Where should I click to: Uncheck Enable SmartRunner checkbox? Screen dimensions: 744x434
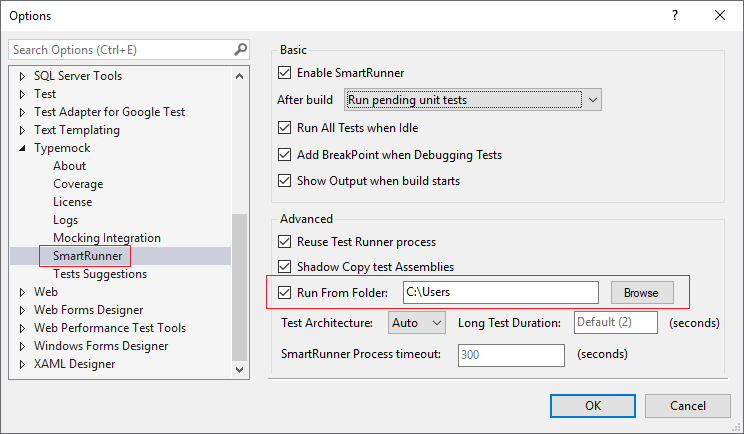coord(284,73)
